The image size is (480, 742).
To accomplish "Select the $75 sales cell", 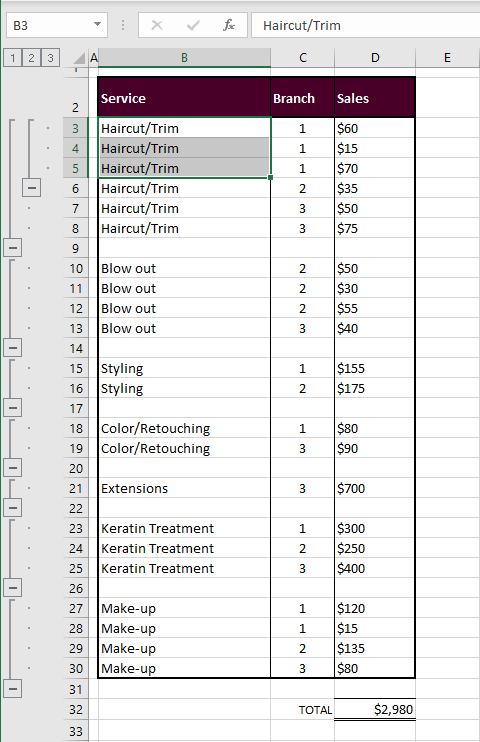I will [375, 228].
